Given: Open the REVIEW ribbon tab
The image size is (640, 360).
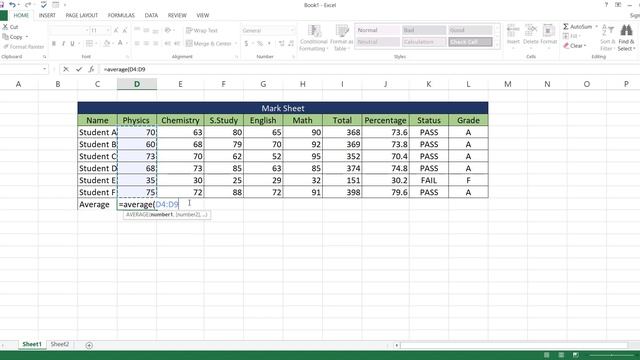Looking at the screenshot, I should tap(177, 15).
